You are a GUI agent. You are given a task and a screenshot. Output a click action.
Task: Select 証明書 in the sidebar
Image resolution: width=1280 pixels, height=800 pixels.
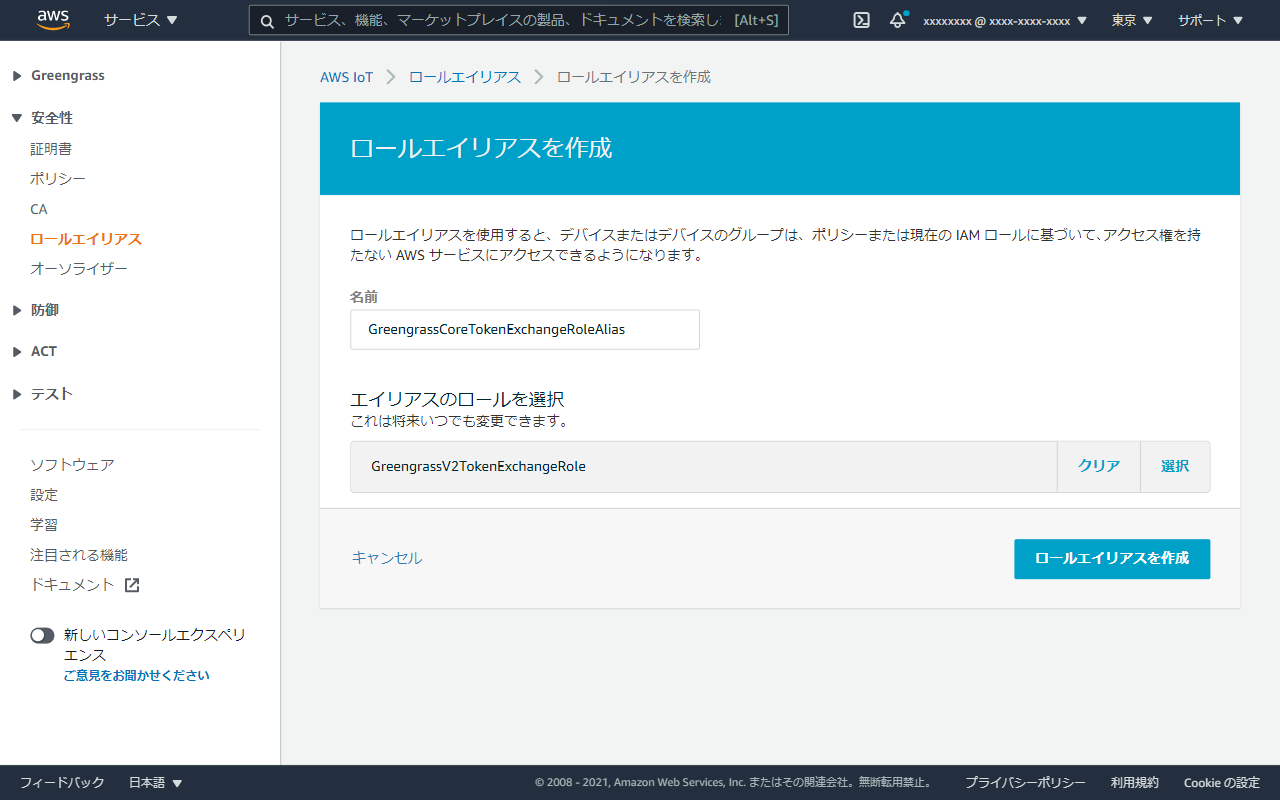click(x=51, y=148)
